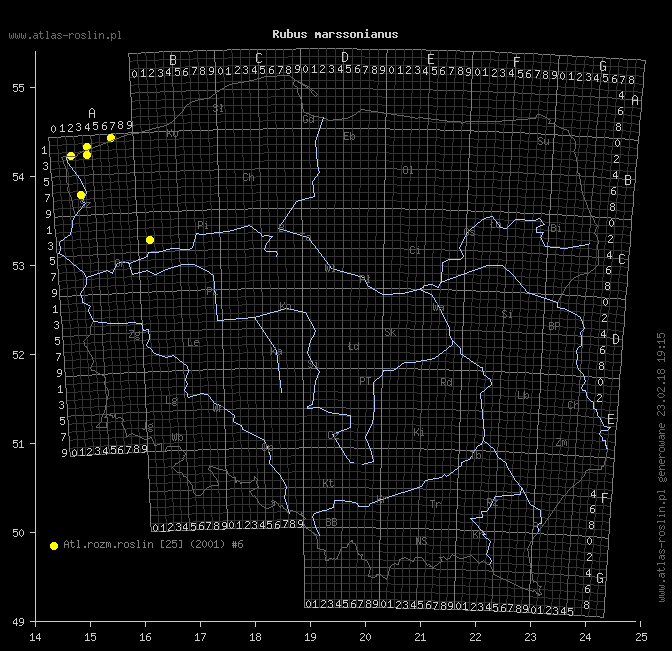This screenshot has width=672, height=651.
Task: Select grid row letter D on the right edge
Action: (616, 339)
